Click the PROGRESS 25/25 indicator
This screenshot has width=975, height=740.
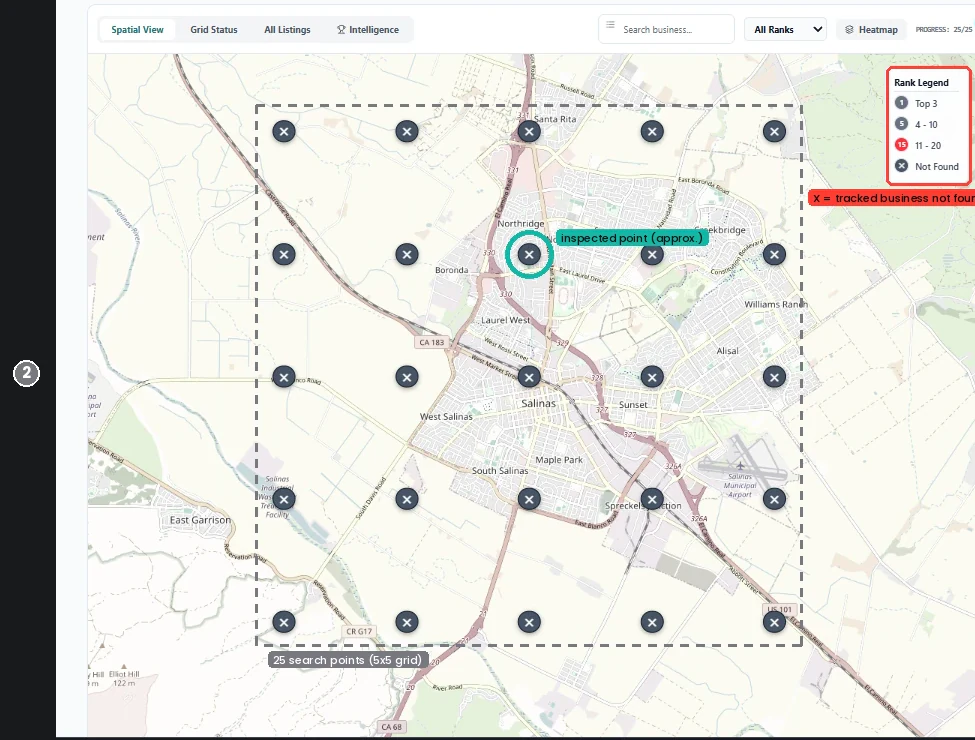click(943, 30)
